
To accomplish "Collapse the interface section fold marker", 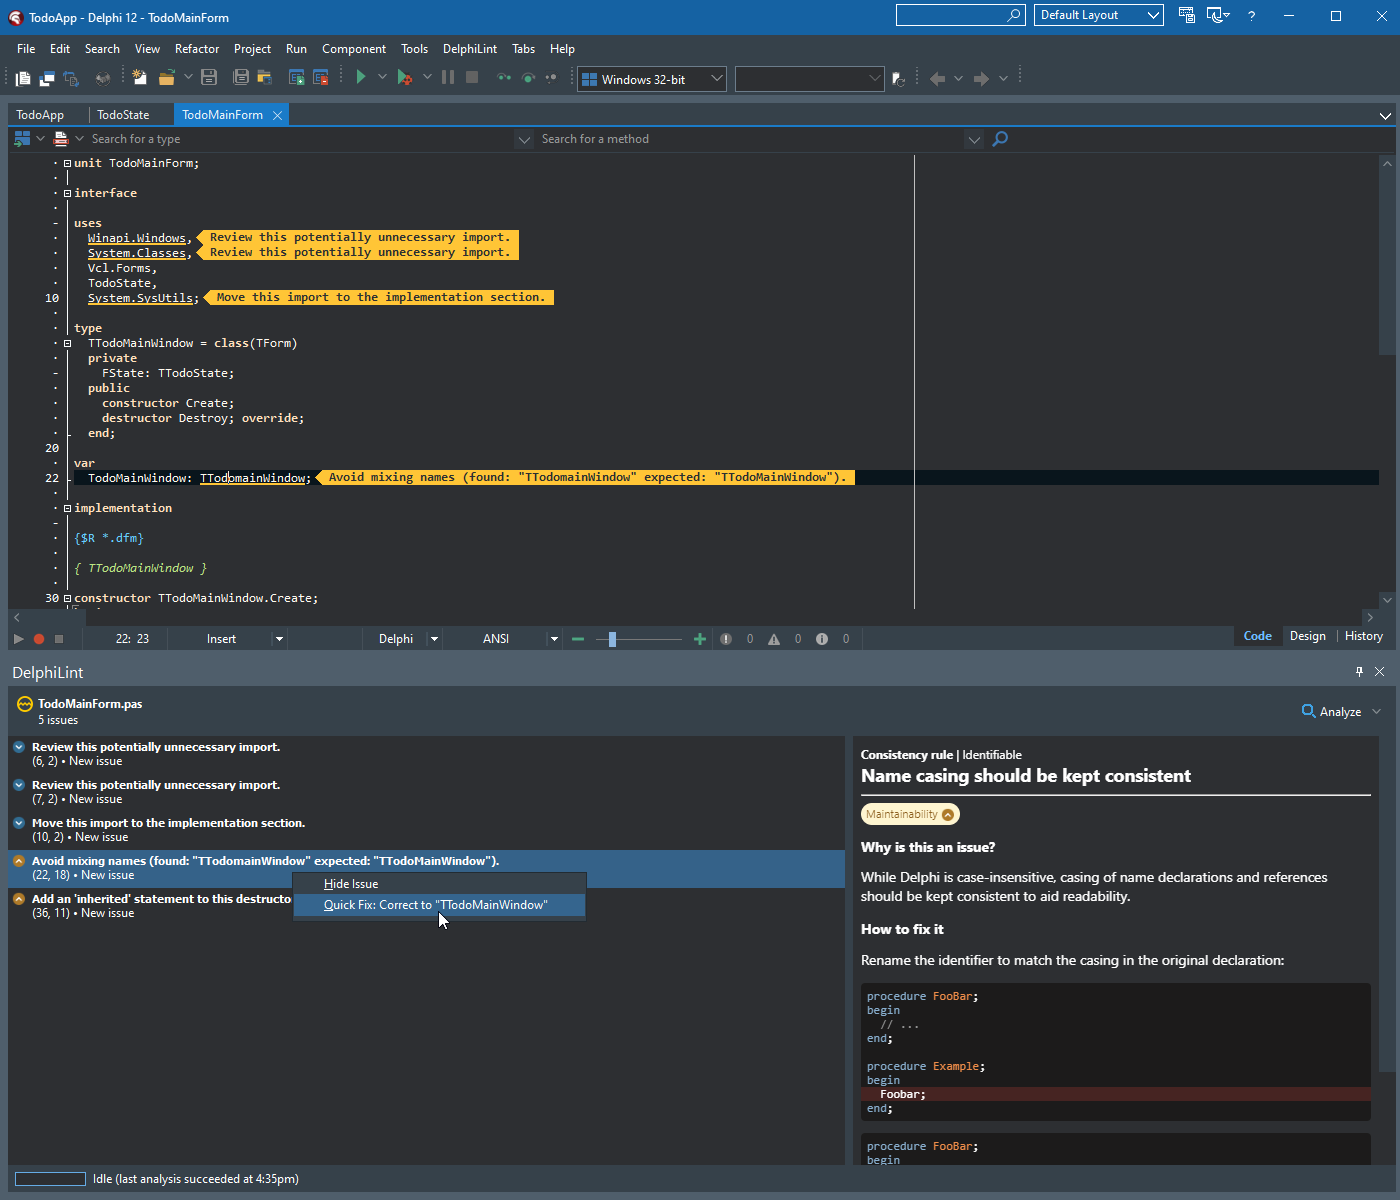I will pos(67,193).
